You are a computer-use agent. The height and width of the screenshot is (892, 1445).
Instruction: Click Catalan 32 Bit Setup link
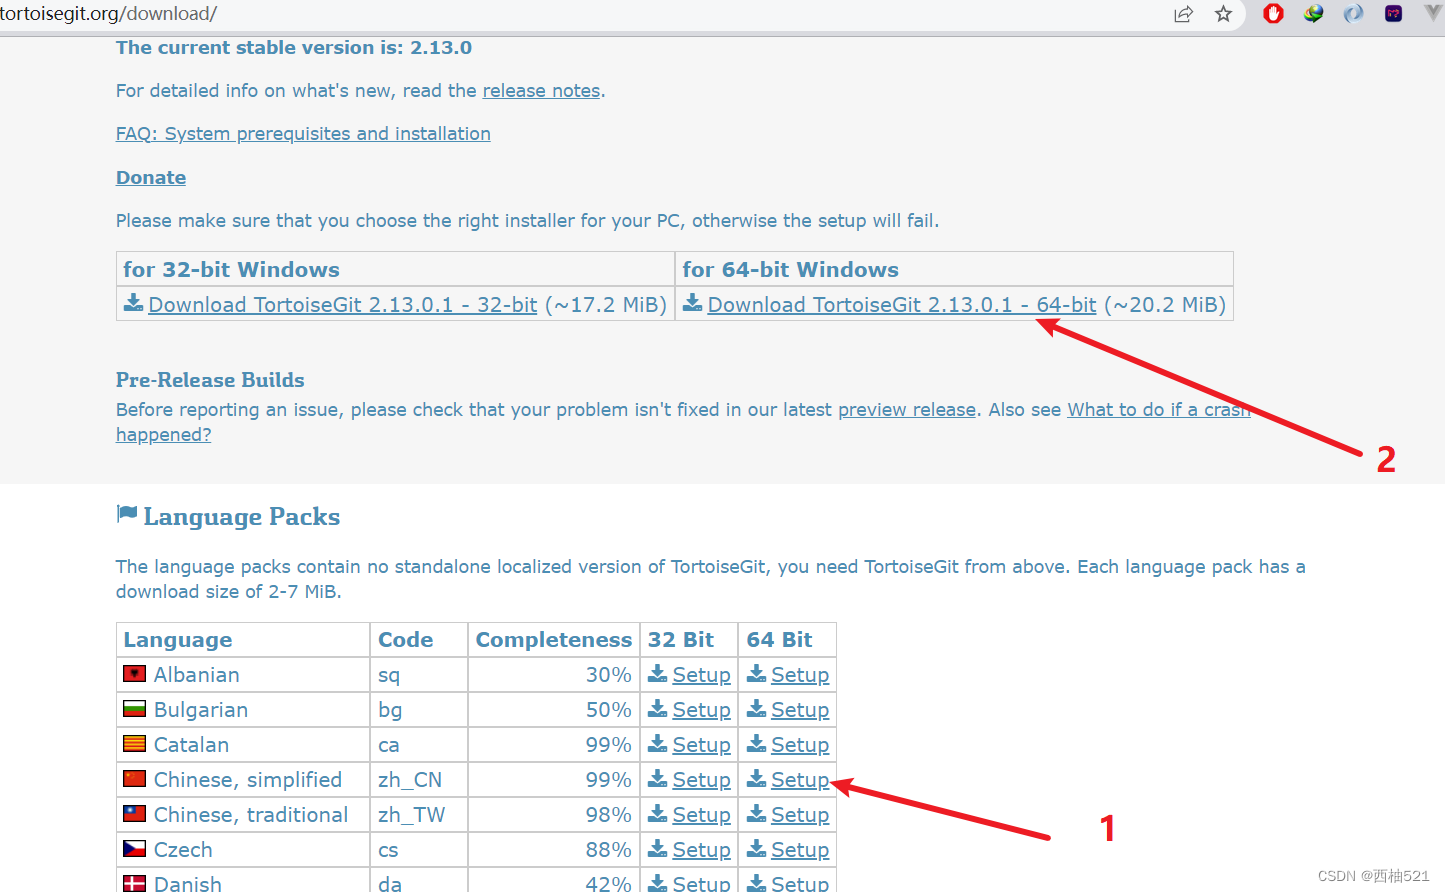click(701, 745)
